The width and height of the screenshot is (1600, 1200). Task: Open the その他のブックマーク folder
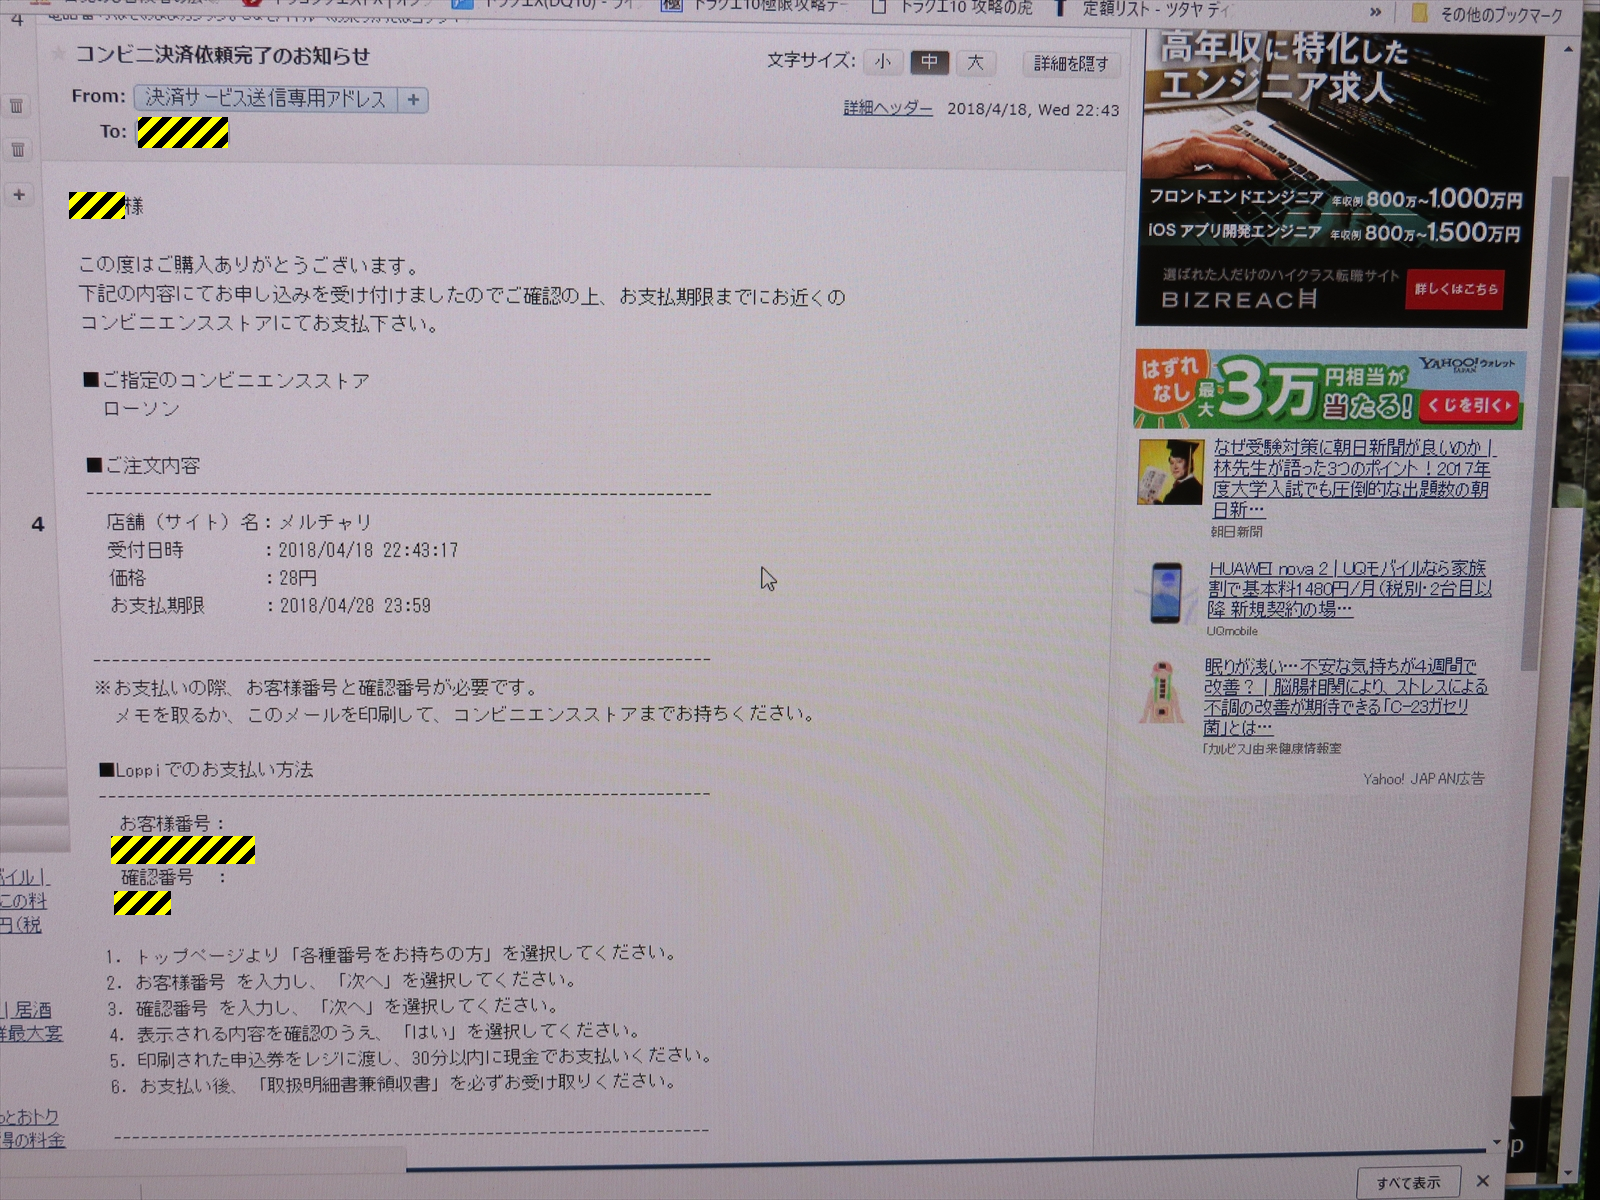(1490, 14)
